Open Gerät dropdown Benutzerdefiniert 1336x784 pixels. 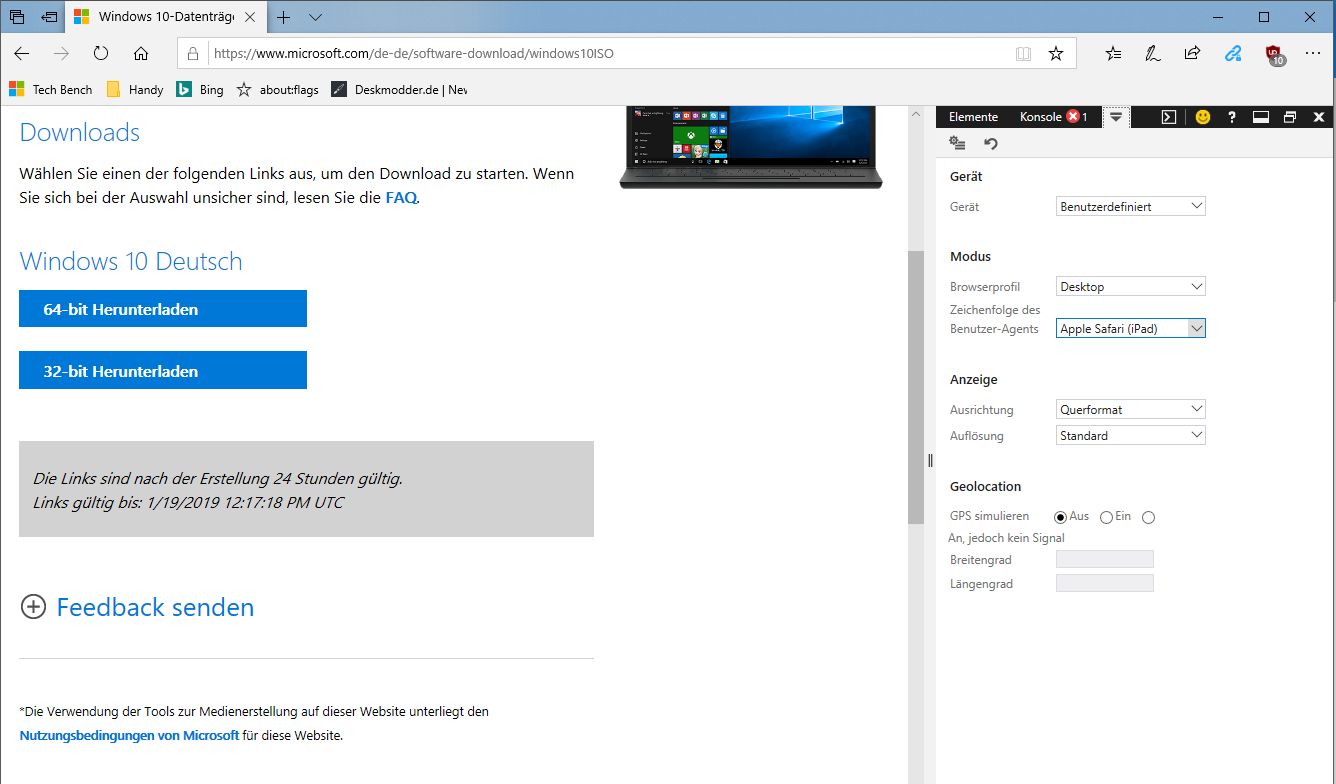[1131, 206]
